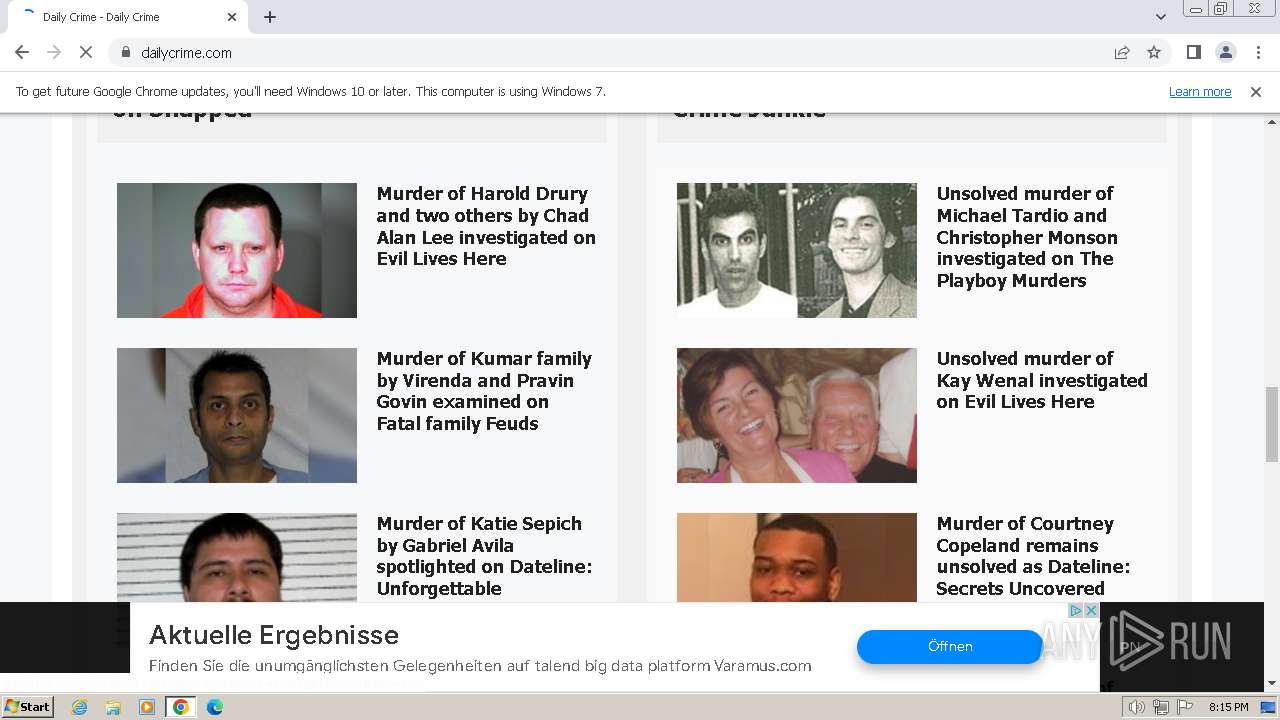Click the Tardio and Monson photo thumbnail
Screen dimensions: 1280x720
coord(797,250)
